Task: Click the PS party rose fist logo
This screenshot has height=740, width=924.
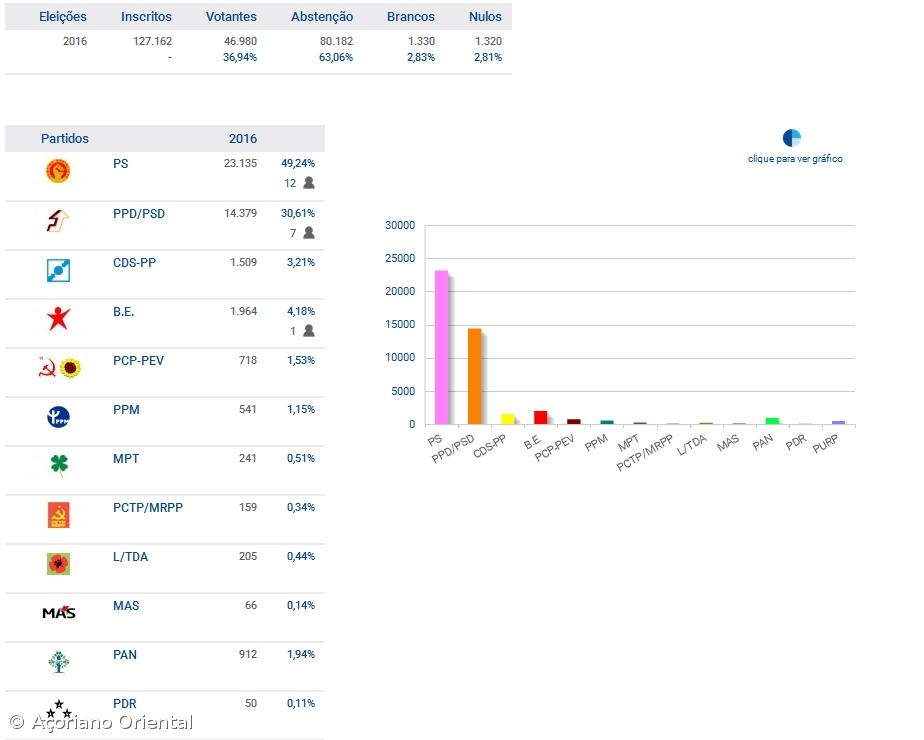Action: (x=58, y=172)
